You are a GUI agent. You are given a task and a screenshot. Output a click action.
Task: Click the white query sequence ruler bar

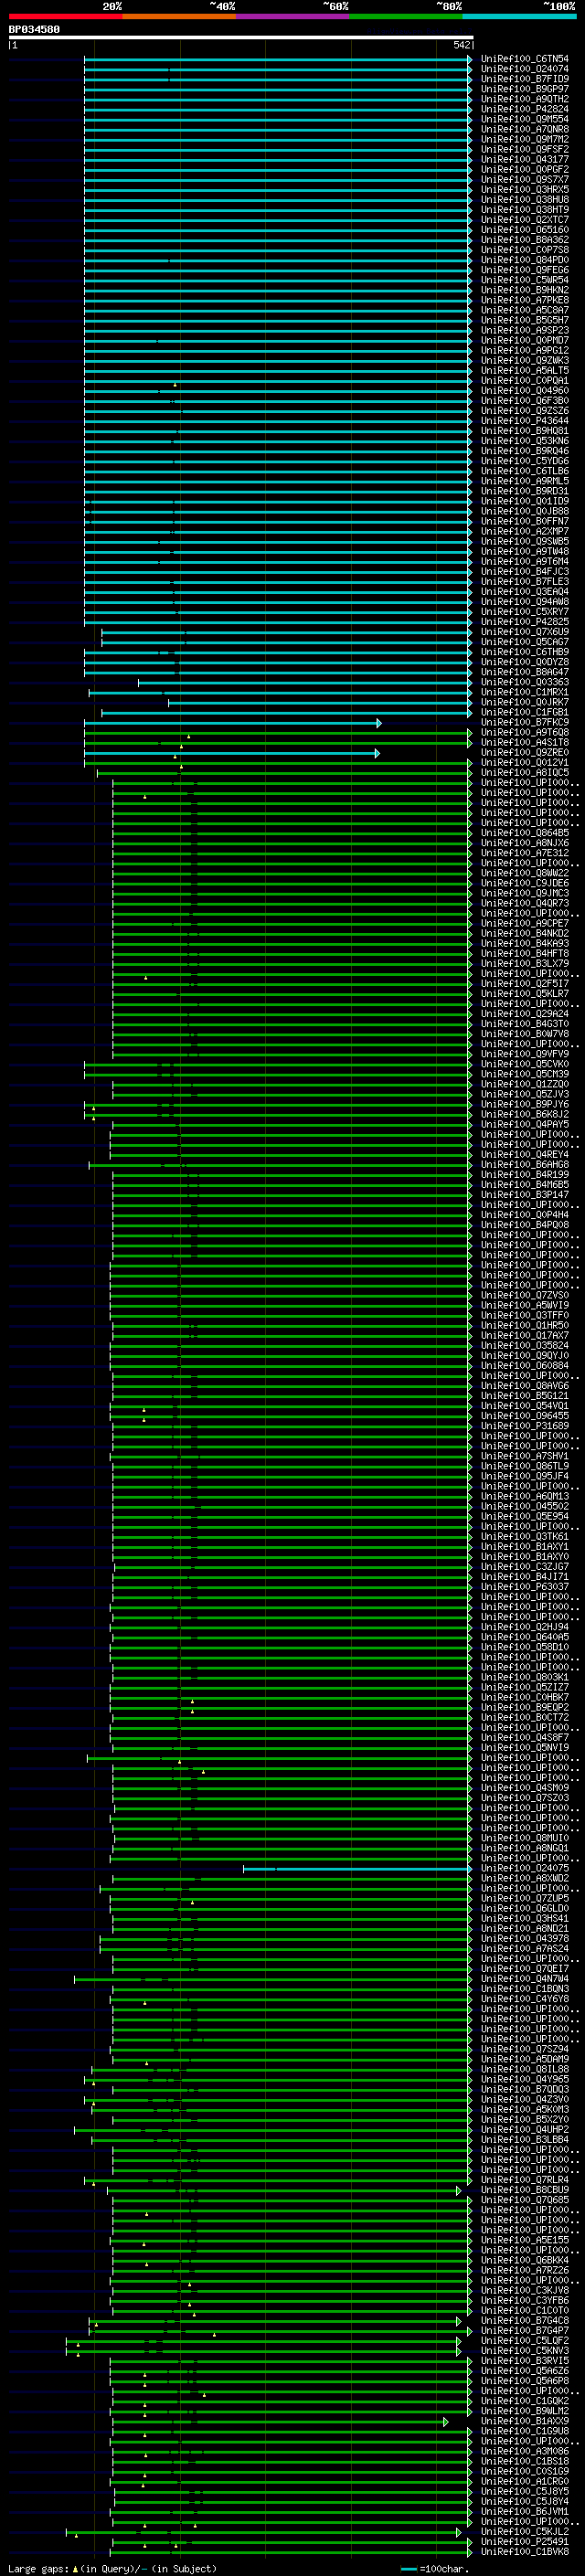(240, 37)
